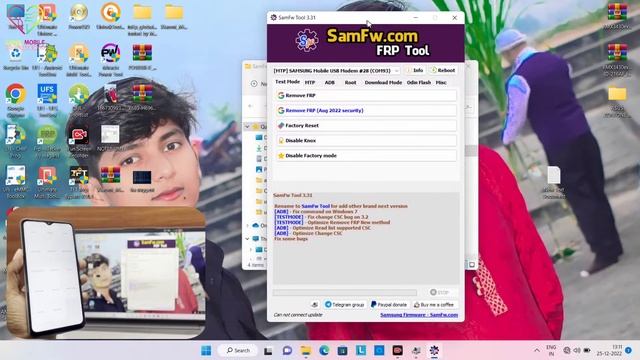Viewport: 640px width, 360px height.
Task: Switch to the Misc tab
Action: pyautogui.click(x=441, y=82)
